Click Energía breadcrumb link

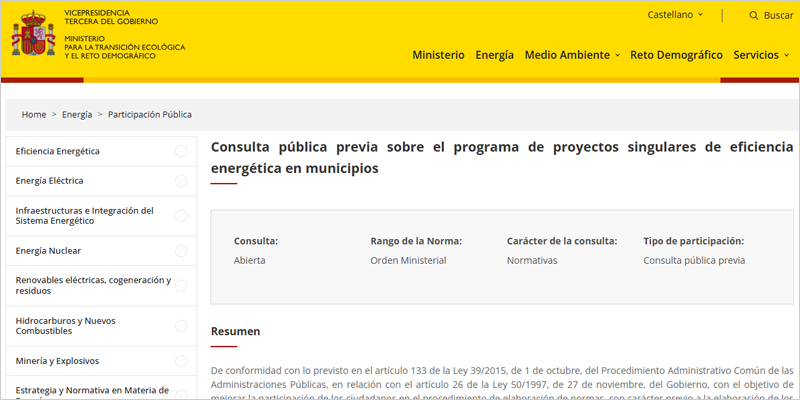tap(77, 115)
